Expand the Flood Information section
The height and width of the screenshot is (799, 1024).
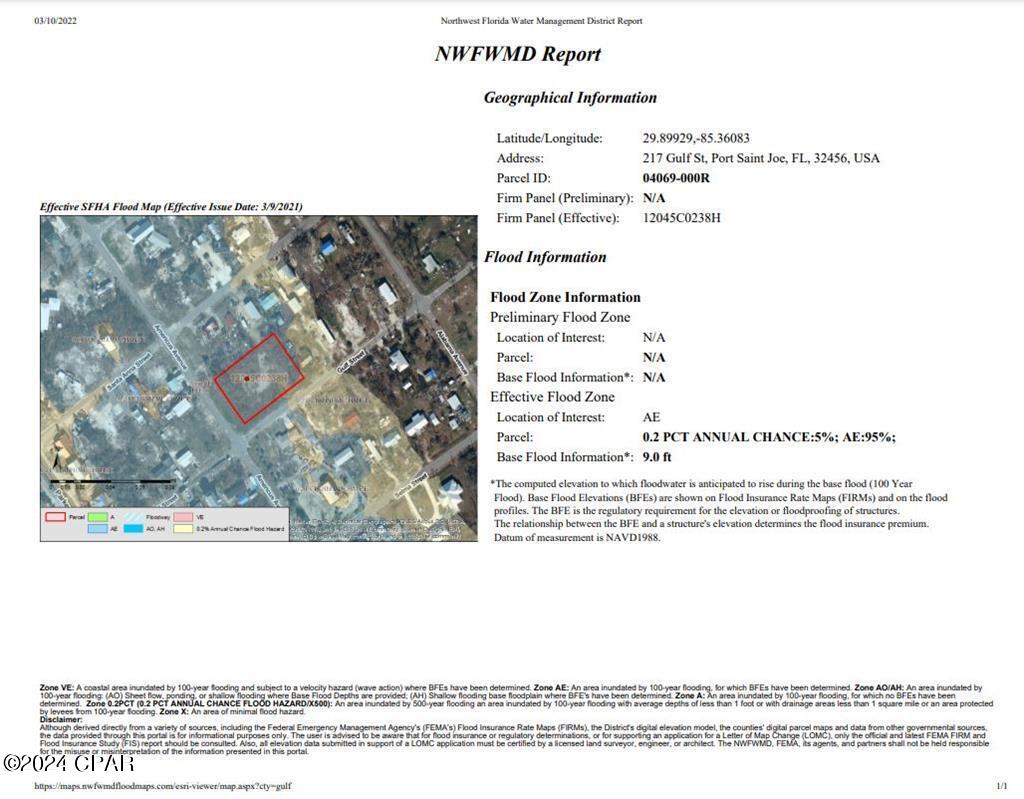(x=545, y=256)
